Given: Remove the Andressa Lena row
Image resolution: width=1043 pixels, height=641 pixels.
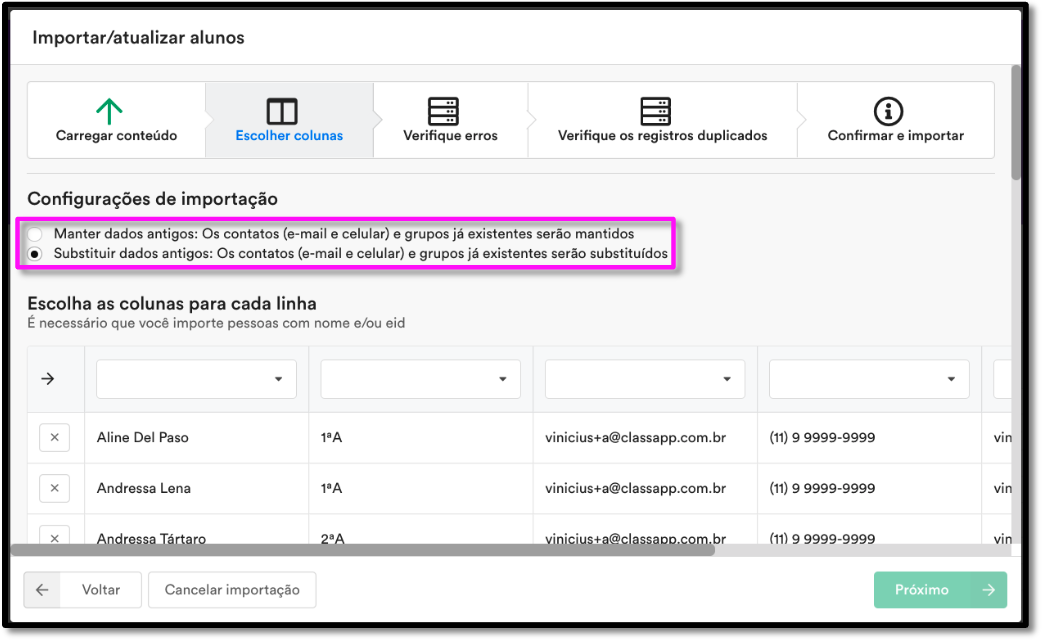Looking at the screenshot, I should pos(54,489).
